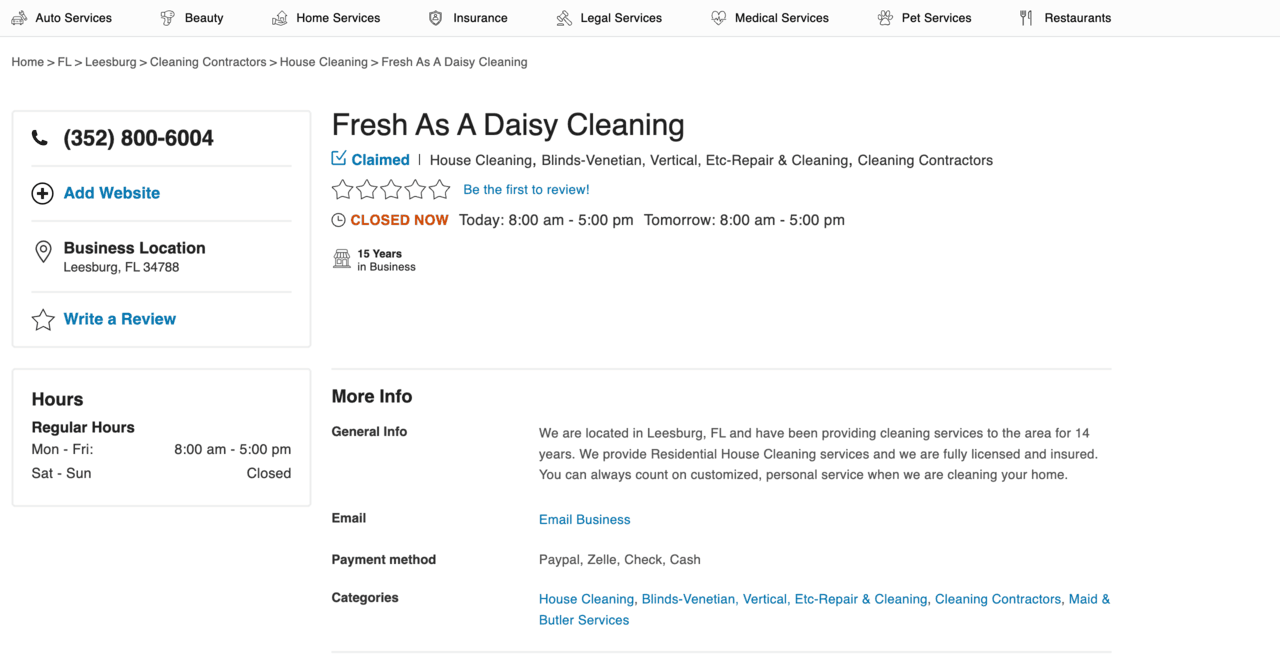Open the Write a Review link

click(119, 319)
